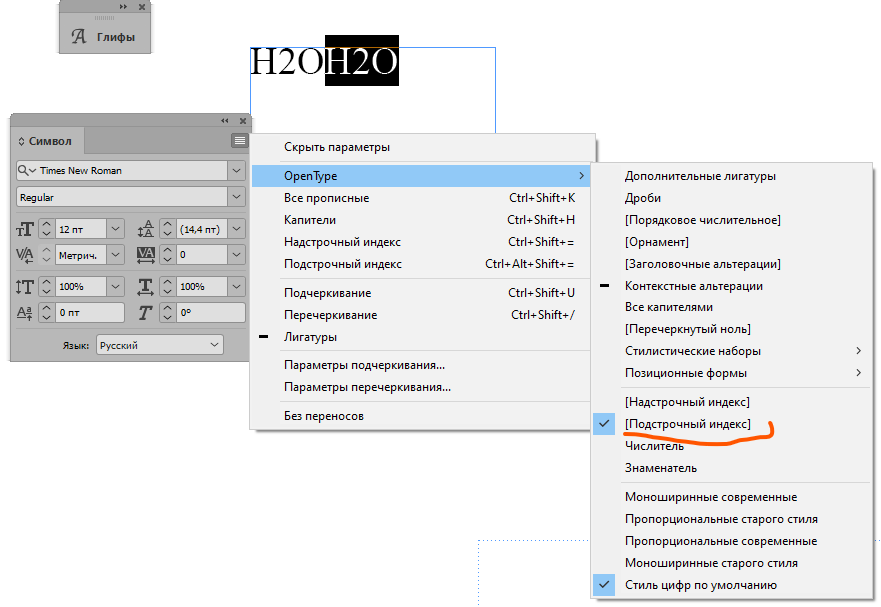The width and height of the screenshot is (881, 607).
Task: Click the skew italic T icon
Action: [146, 313]
